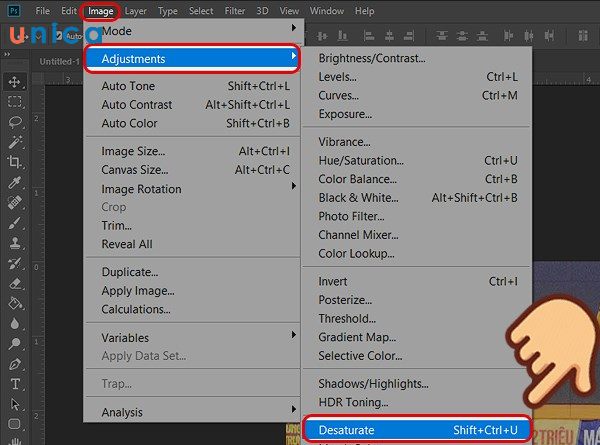Choose Black & White adjustment
The width and height of the screenshot is (600, 445).
coord(417,198)
